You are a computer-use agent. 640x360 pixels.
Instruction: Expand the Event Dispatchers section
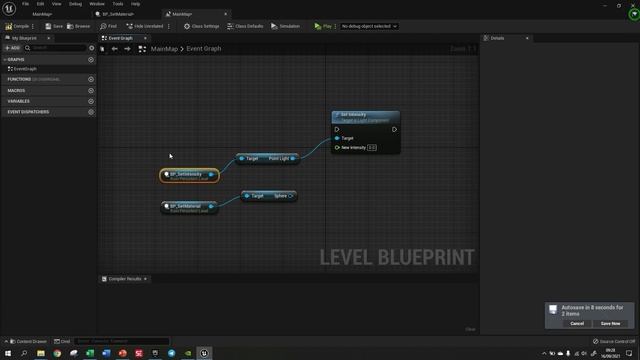tap(28, 112)
